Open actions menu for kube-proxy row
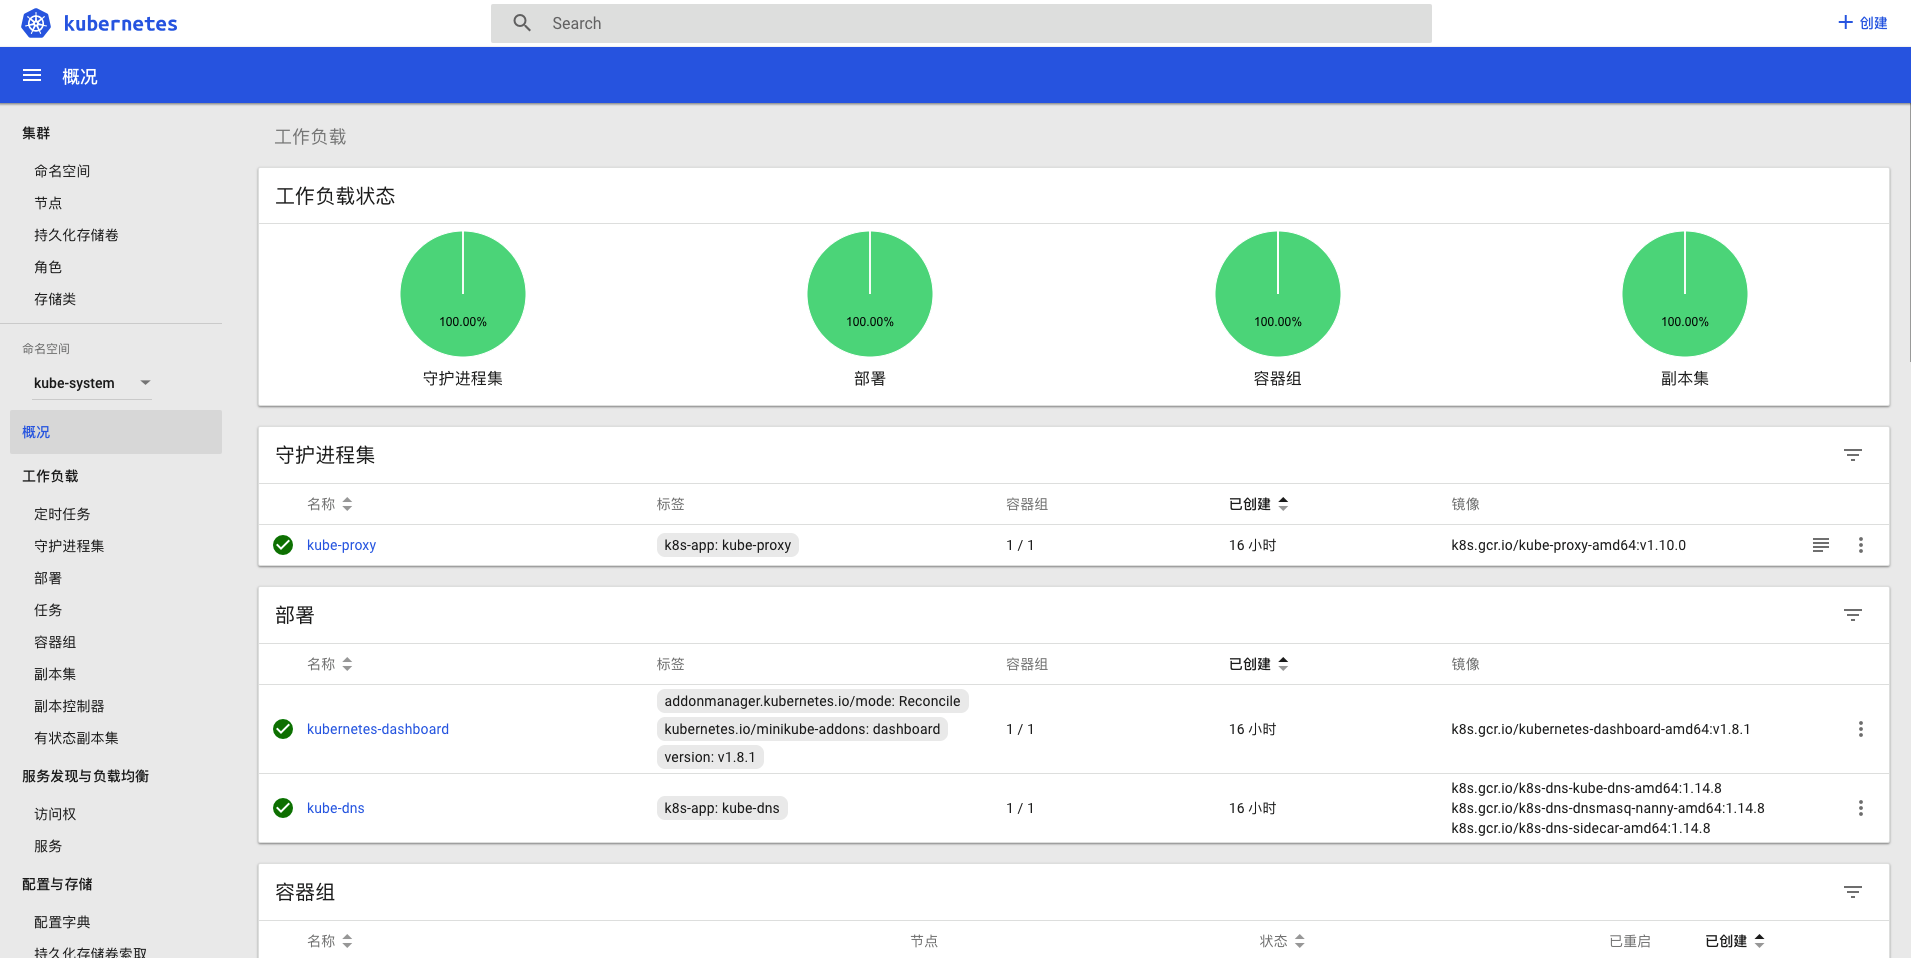The height and width of the screenshot is (958, 1911). click(x=1861, y=545)
